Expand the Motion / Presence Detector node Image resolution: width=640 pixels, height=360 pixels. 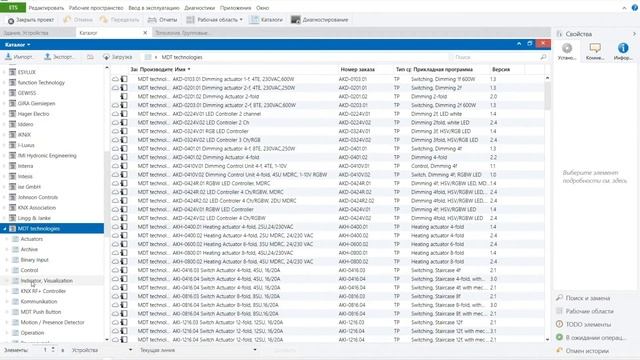pyautogui.click(x=7, y=322)
